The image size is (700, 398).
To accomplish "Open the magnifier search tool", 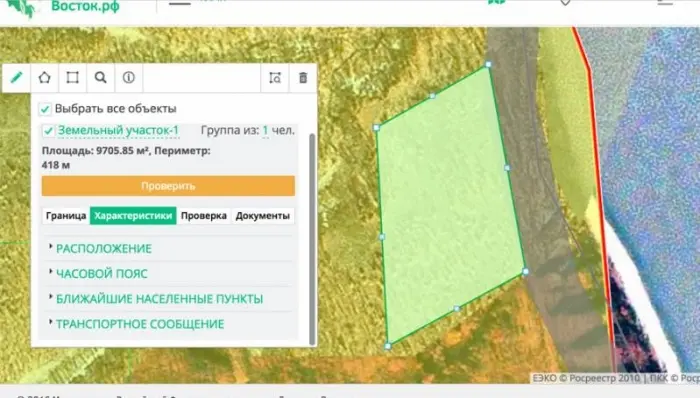I will pos(100,78).
